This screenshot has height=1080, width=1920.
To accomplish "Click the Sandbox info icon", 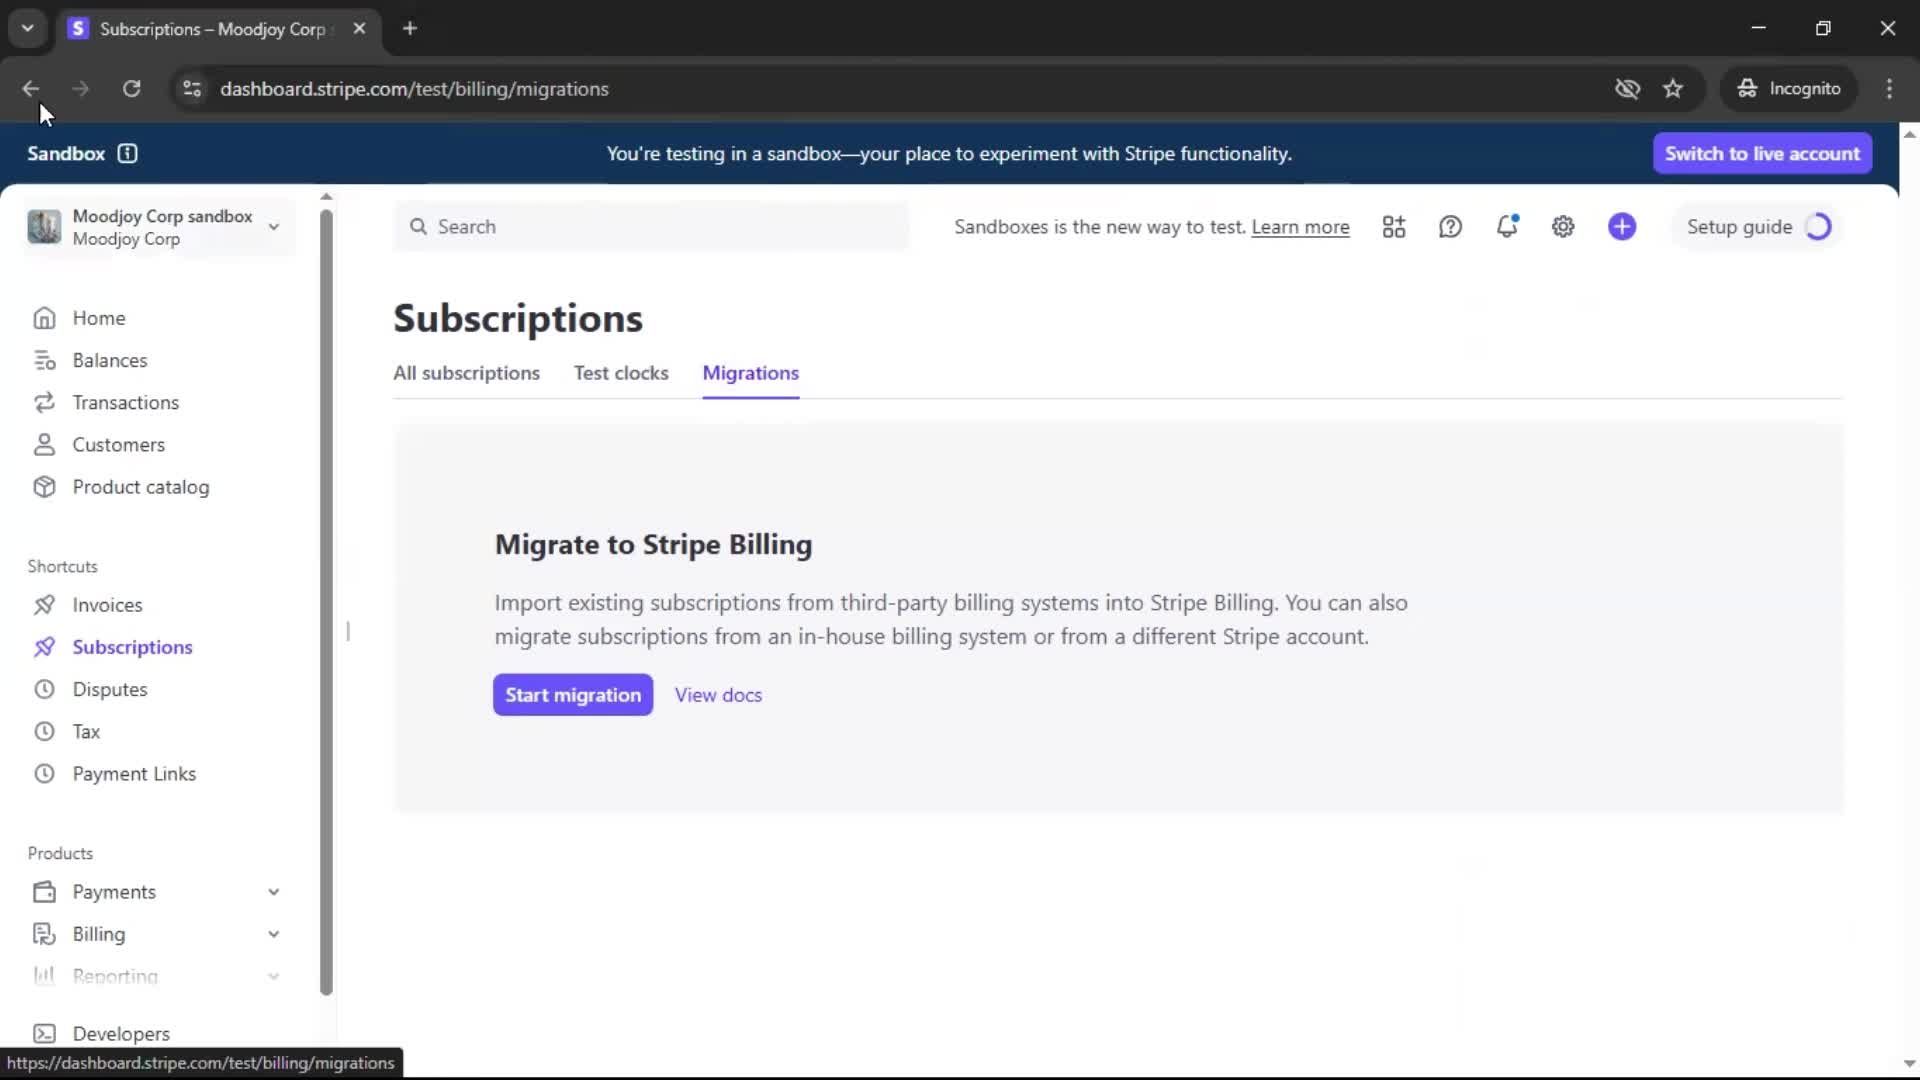I will click(x=127, y=153).
